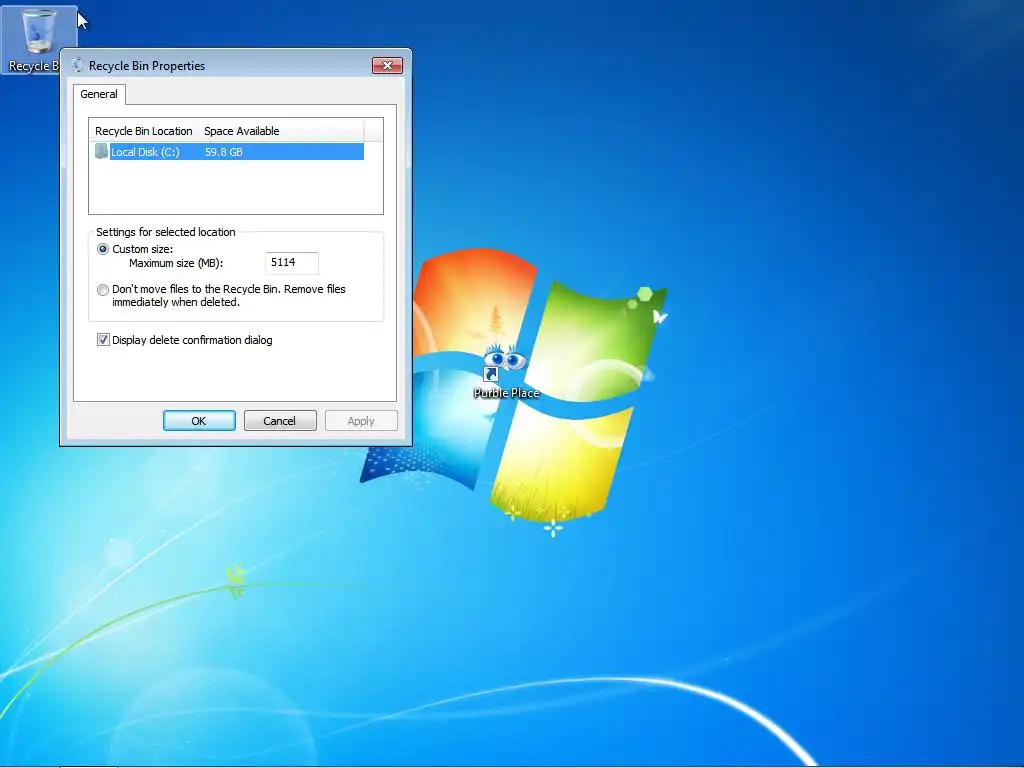Click the Recycle Bin Properties title bar icon
This screenshot has width=1024, height=768.
pyautogui.click(x=78, y=65)
